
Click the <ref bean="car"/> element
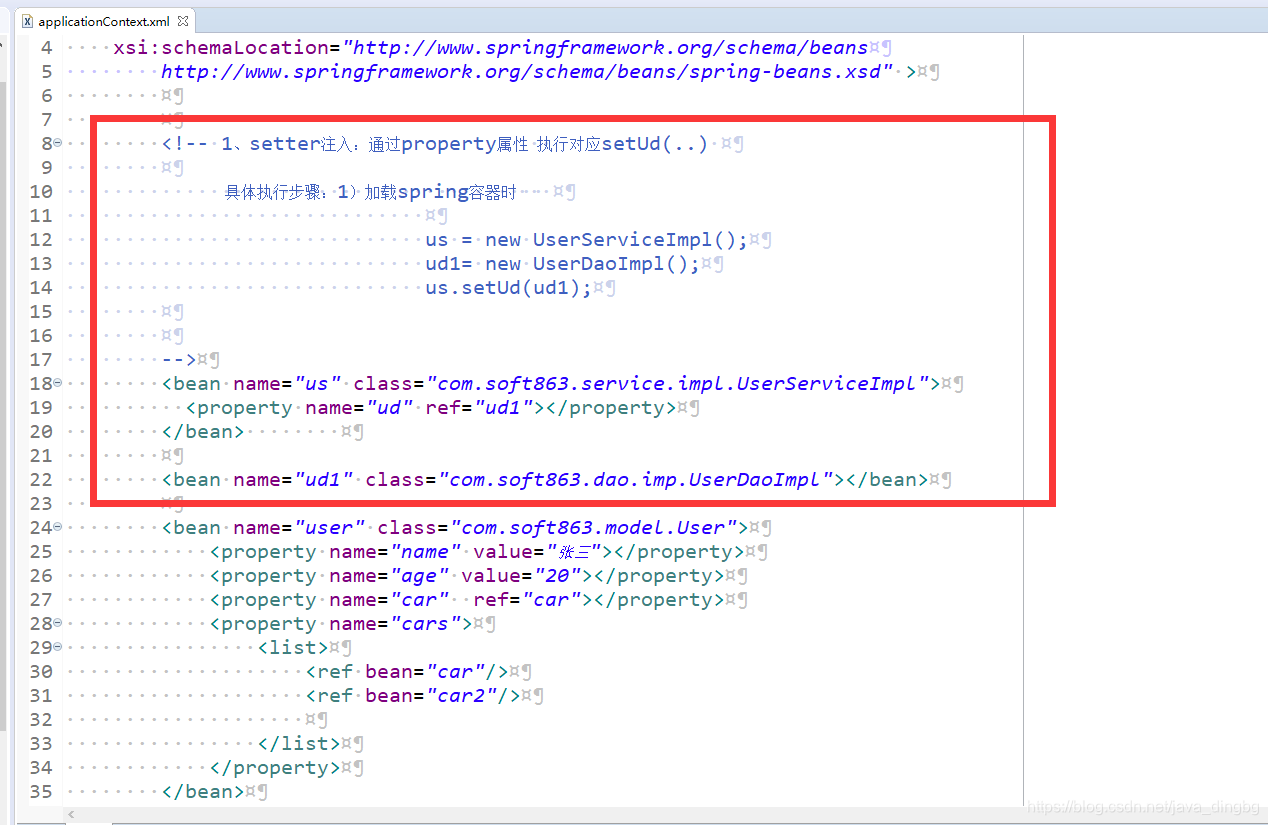pyautogui.click(x=407, y=672)
